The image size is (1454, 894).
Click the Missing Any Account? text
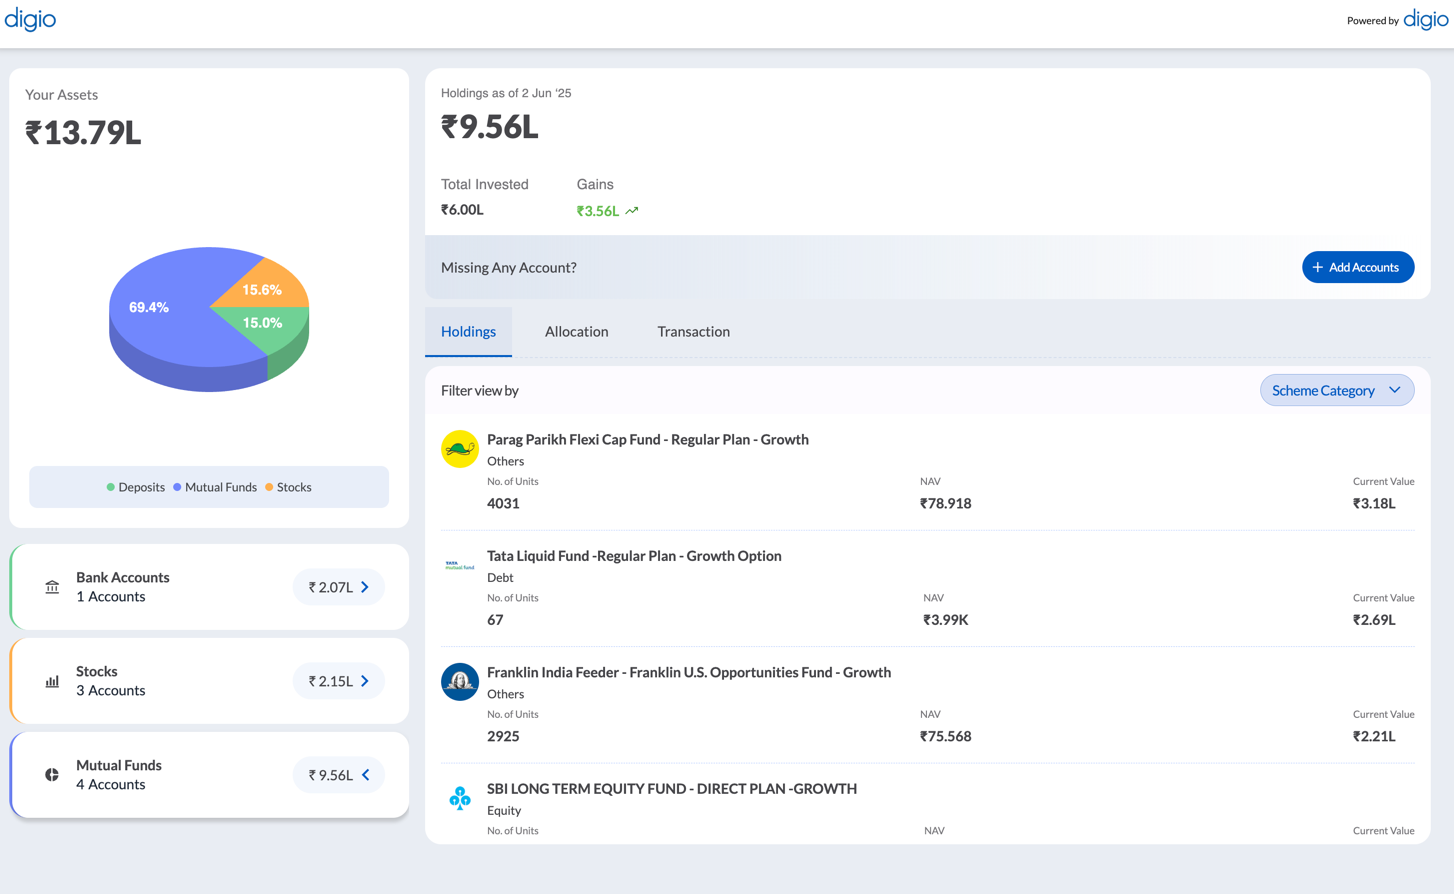point(509,267)
